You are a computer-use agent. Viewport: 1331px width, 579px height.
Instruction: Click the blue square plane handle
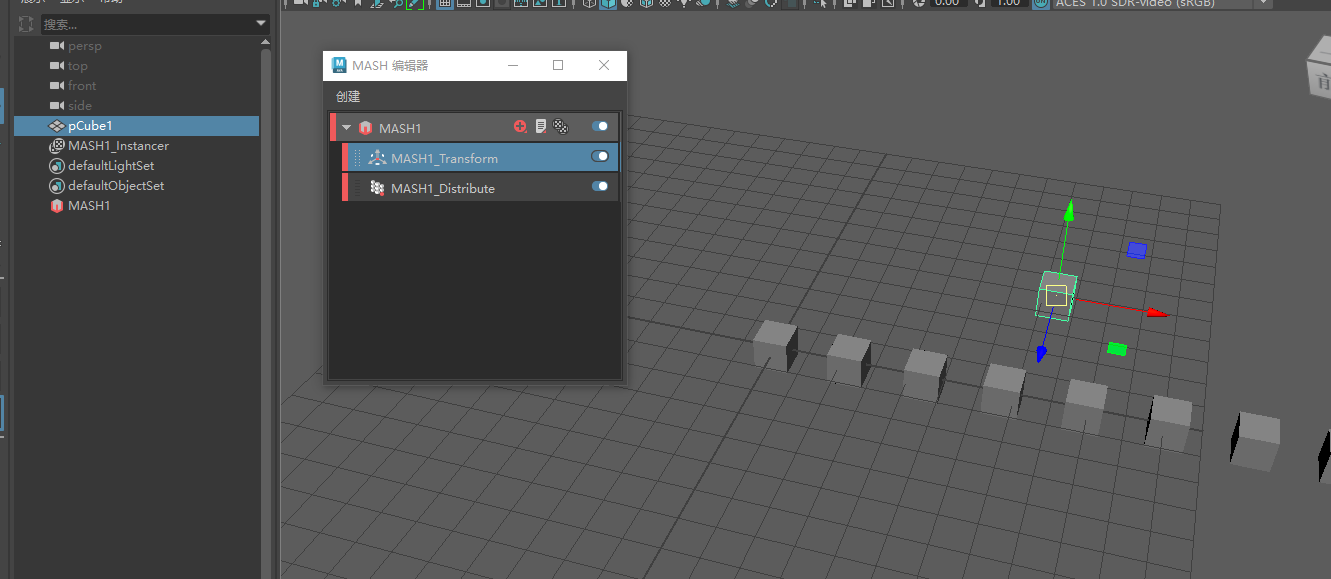pyautogui.click(x=1137, y=250)
